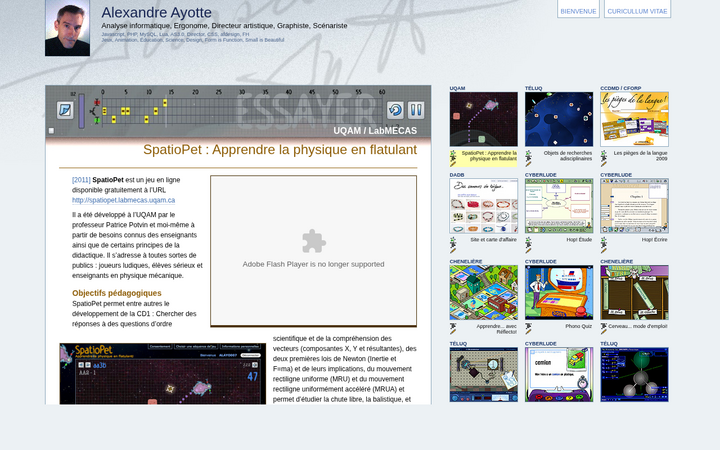
Task: Click the 'Objectifs pédagogiques' heading
Action: 117,293
